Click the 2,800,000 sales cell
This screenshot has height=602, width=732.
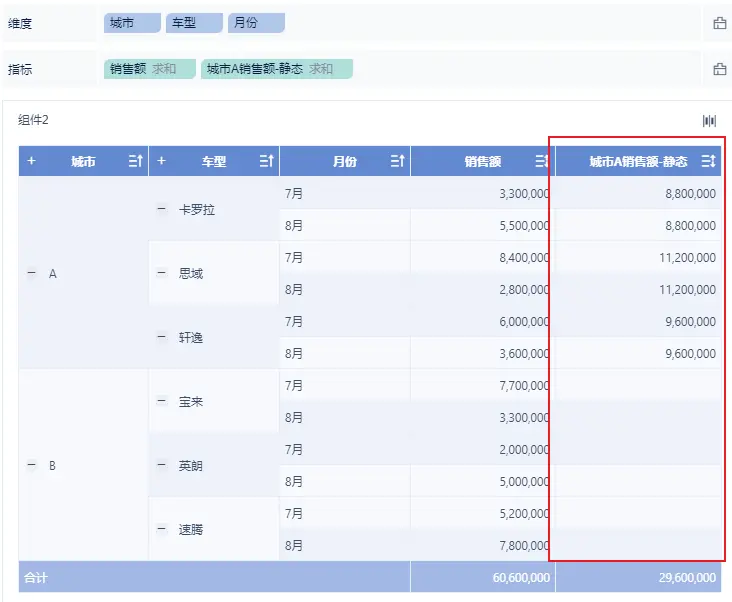point(483,289)
